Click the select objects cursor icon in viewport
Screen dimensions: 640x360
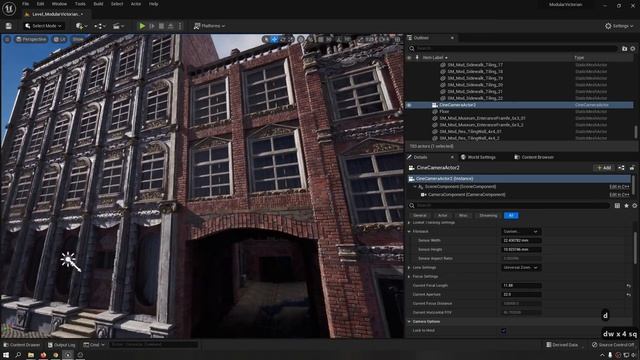(x=266, y=39)
